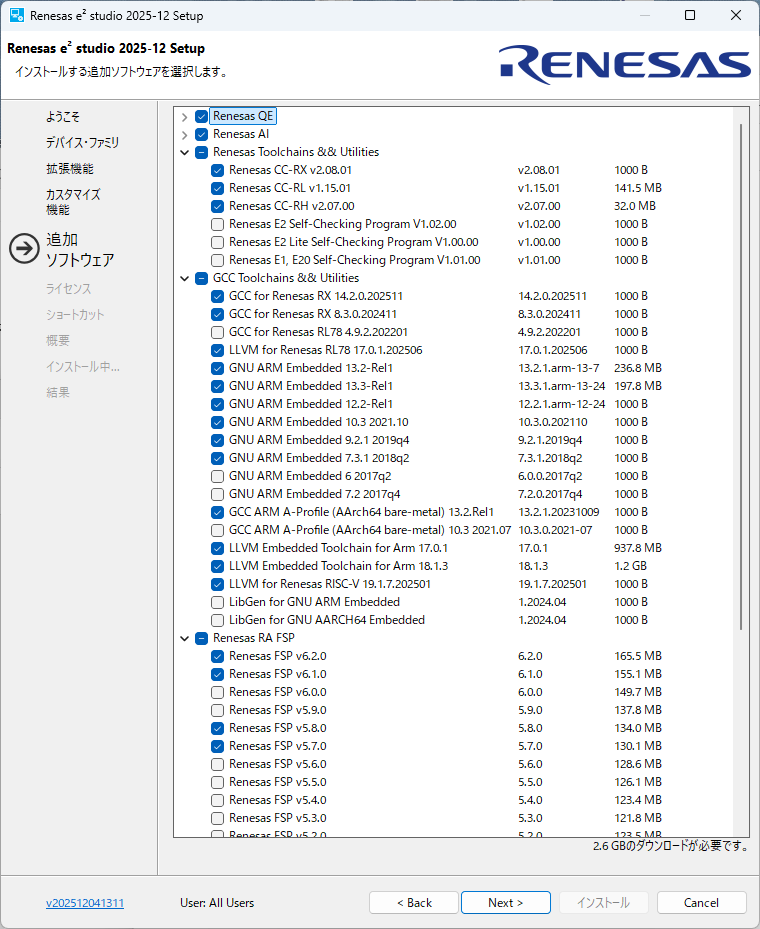Go to the ようこそ step in sidebar

coord(62,117)
